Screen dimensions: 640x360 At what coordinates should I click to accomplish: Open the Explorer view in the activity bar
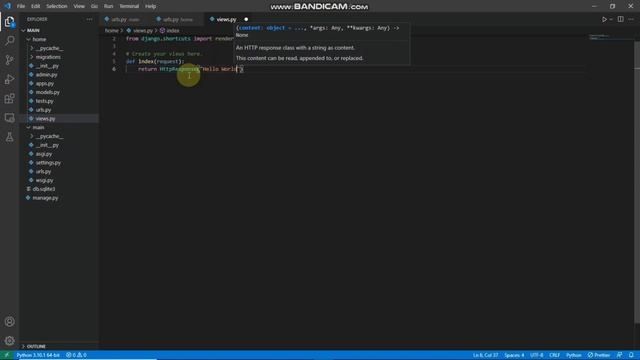[x=9, y=22]
